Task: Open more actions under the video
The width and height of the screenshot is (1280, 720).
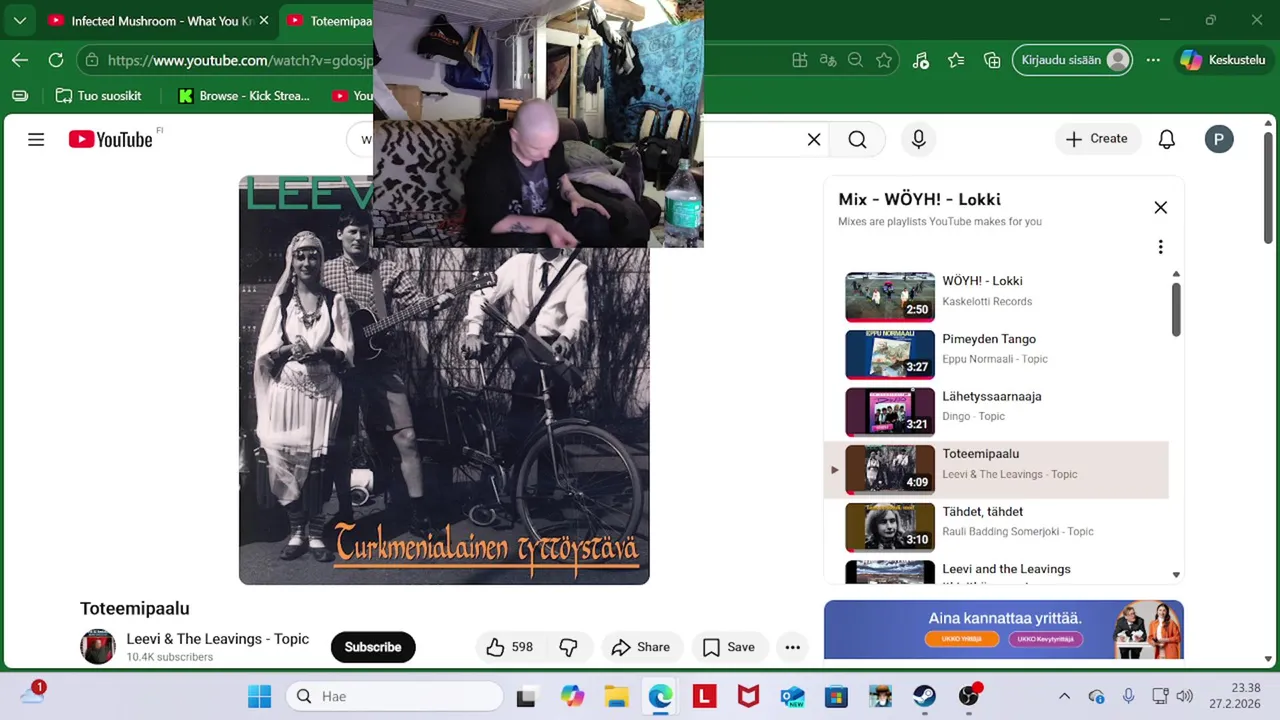Action: click(x=792, y=647)
